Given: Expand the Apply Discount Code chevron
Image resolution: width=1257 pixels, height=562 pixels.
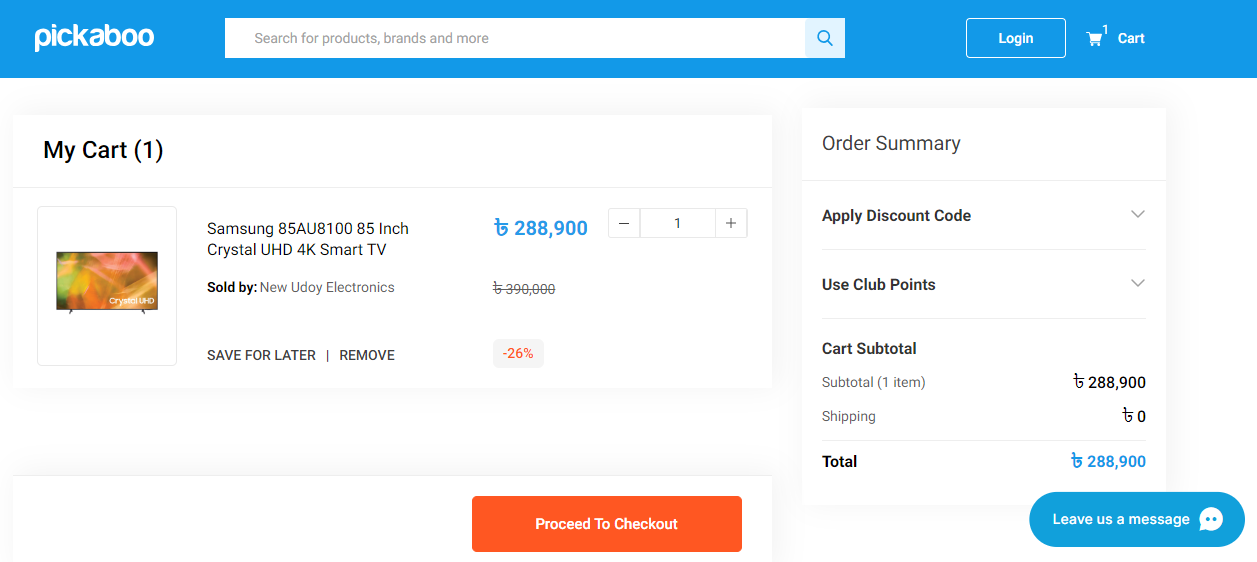Looking at the screenshot, I should click(x=1137, y=215).
